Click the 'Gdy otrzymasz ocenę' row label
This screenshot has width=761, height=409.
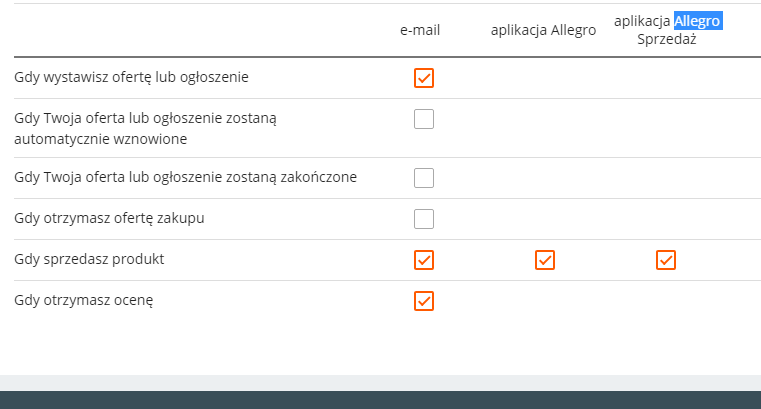pyautogui.click(x=84, y=299)
